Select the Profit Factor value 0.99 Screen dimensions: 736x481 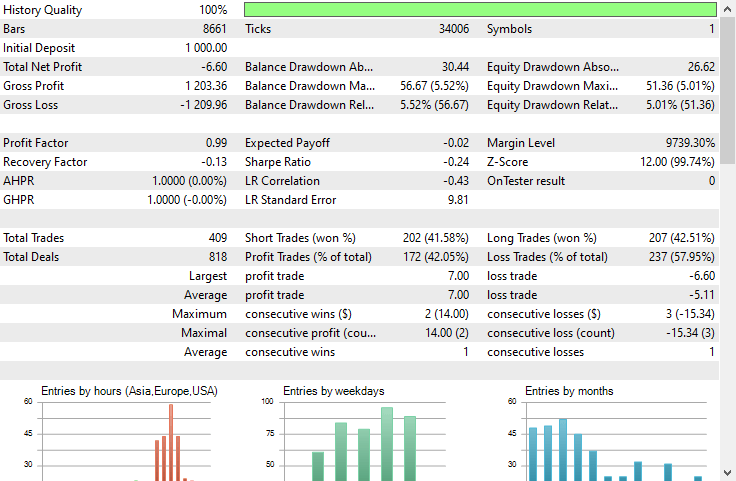coord(216,143)
